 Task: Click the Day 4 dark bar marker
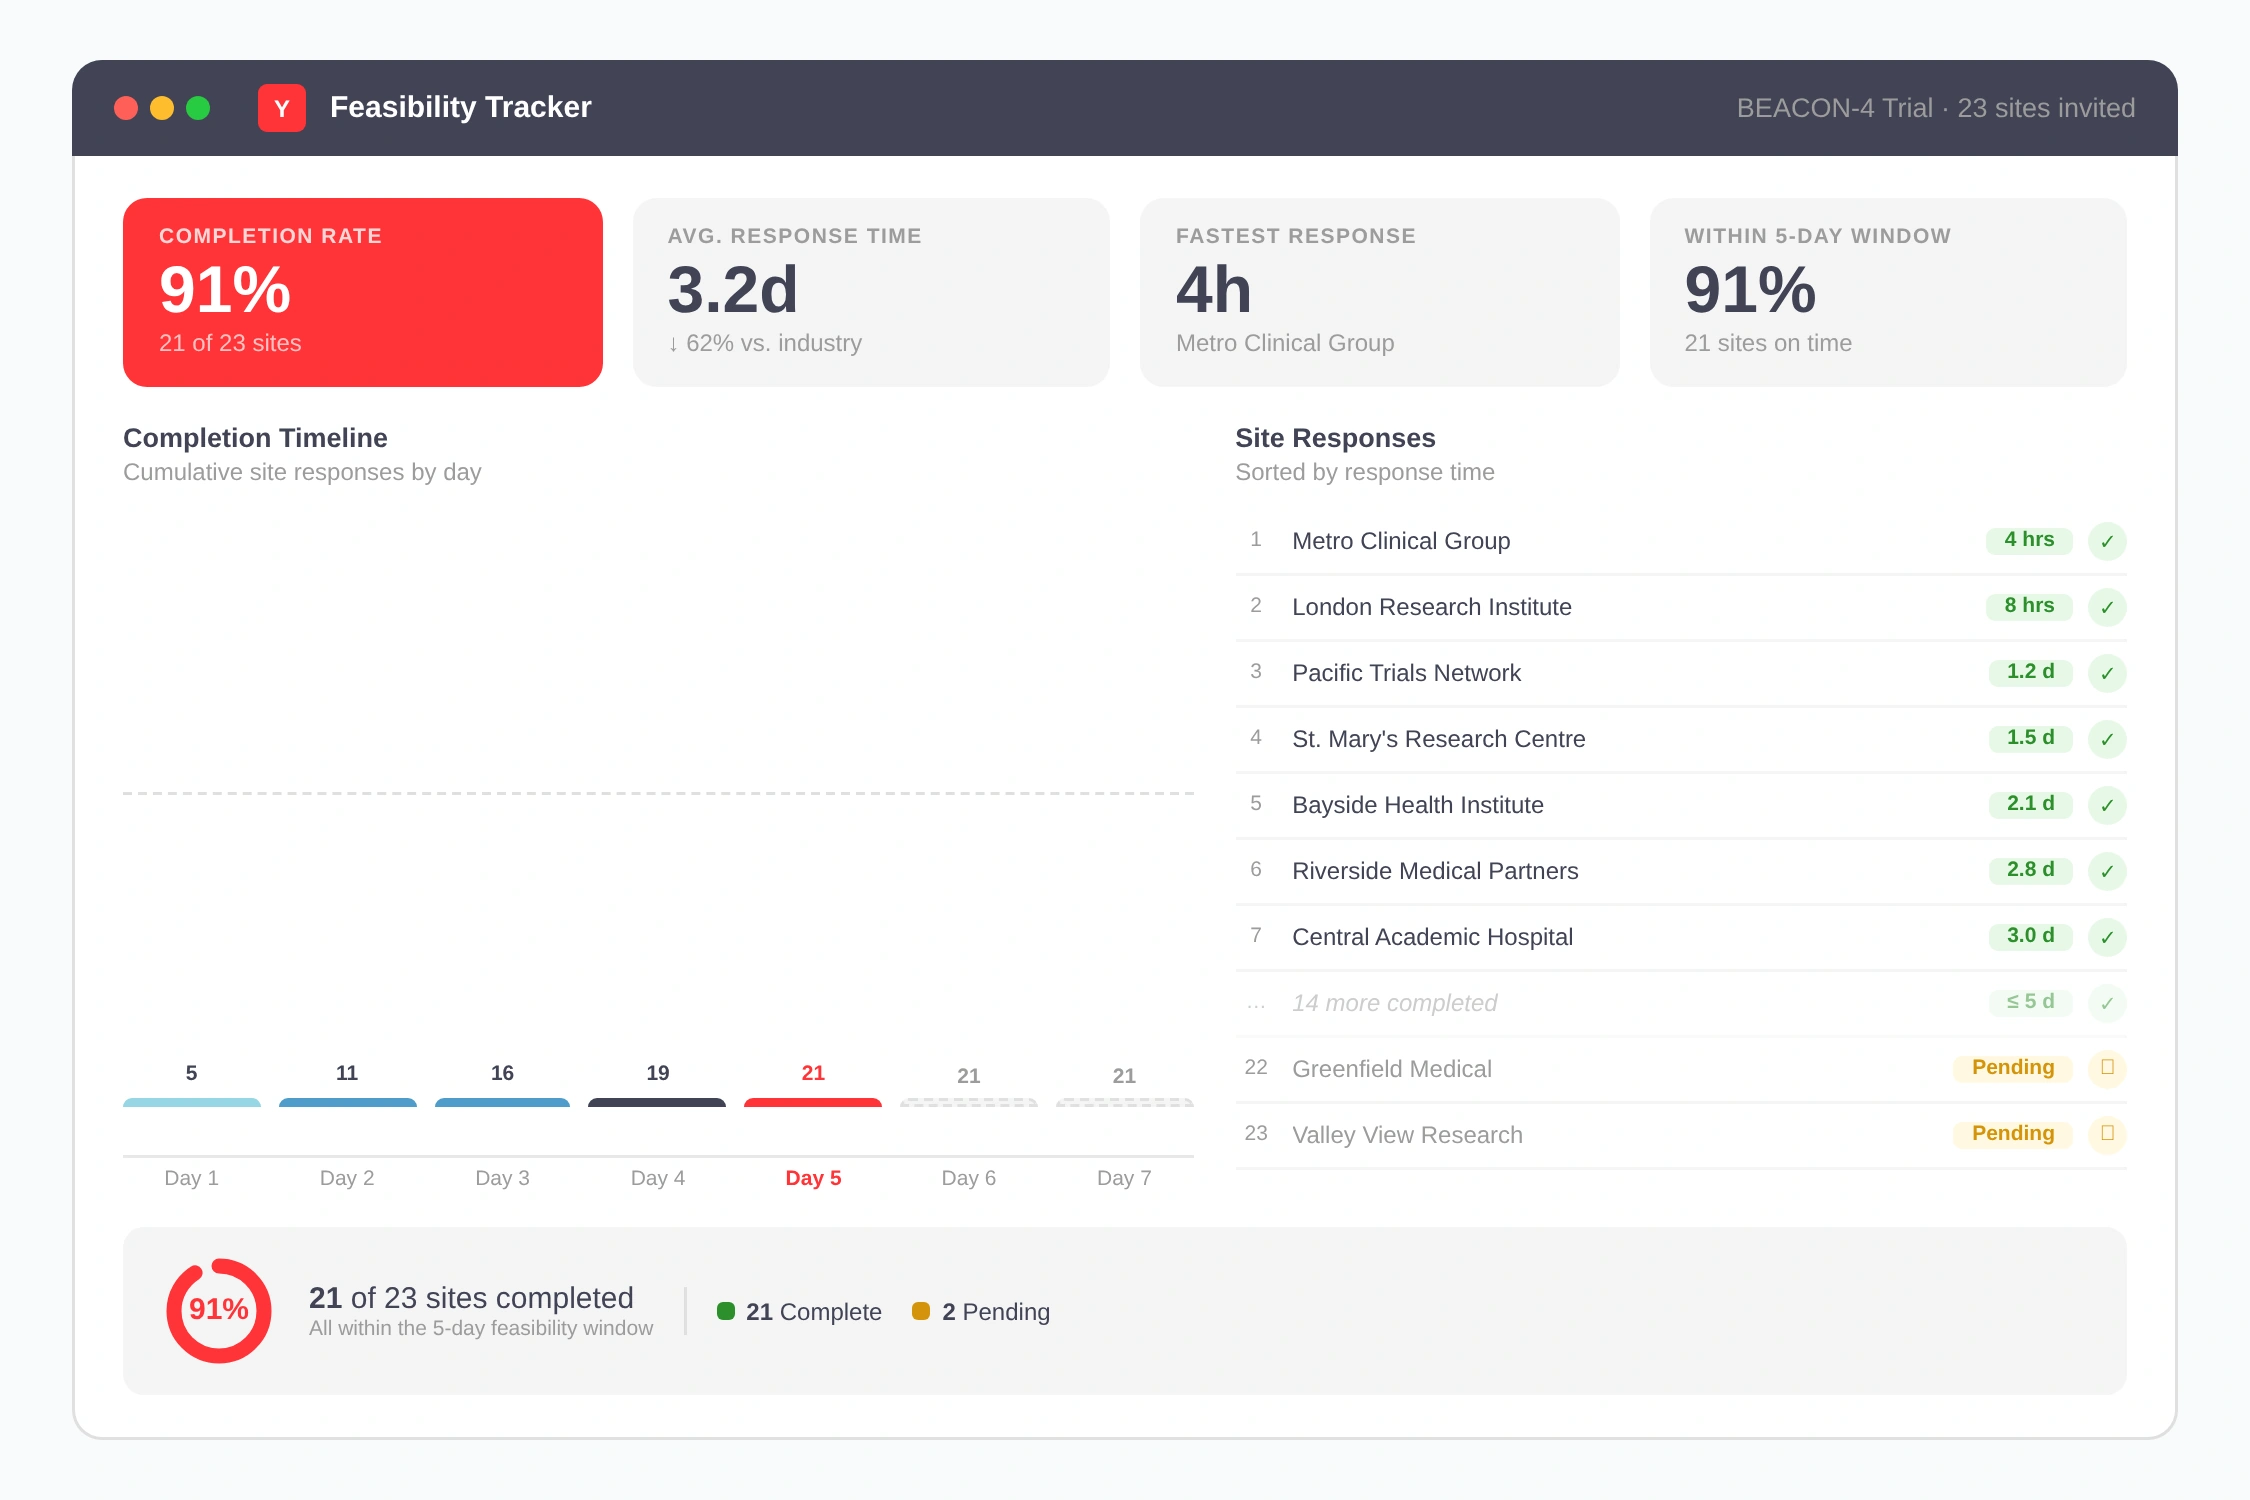(x=657, y=1103)
